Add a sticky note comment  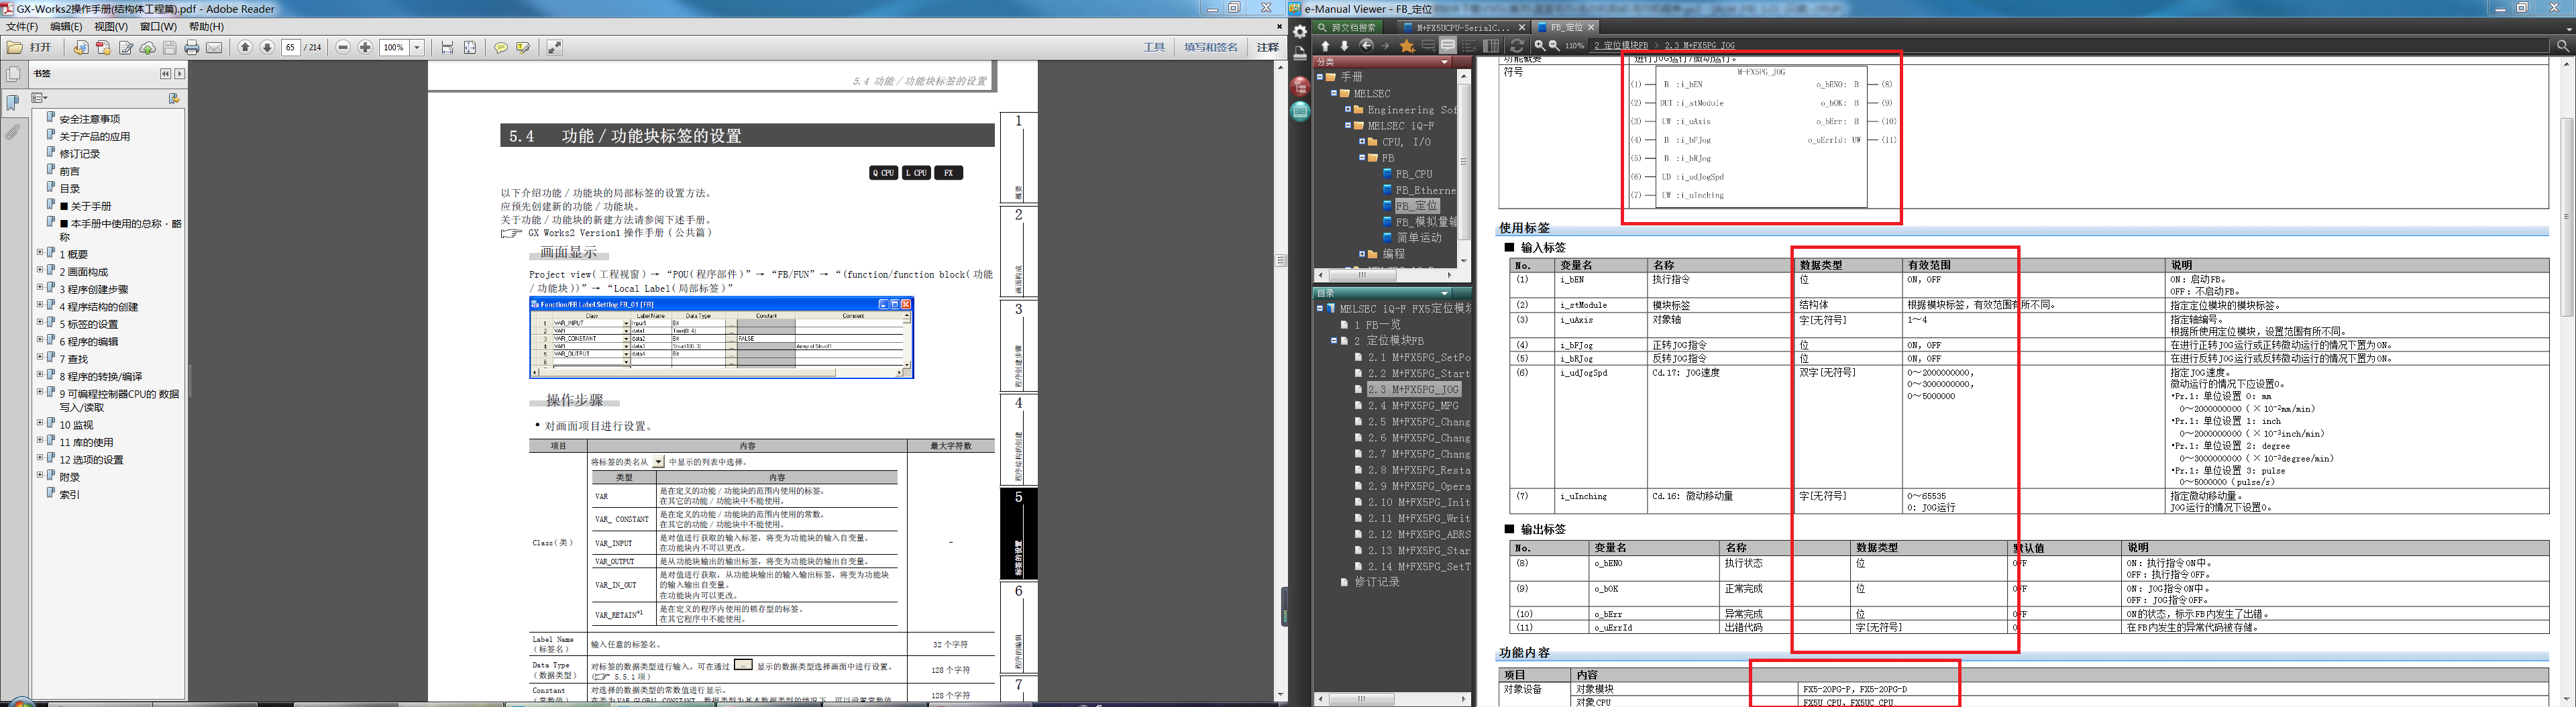[501, 48]
